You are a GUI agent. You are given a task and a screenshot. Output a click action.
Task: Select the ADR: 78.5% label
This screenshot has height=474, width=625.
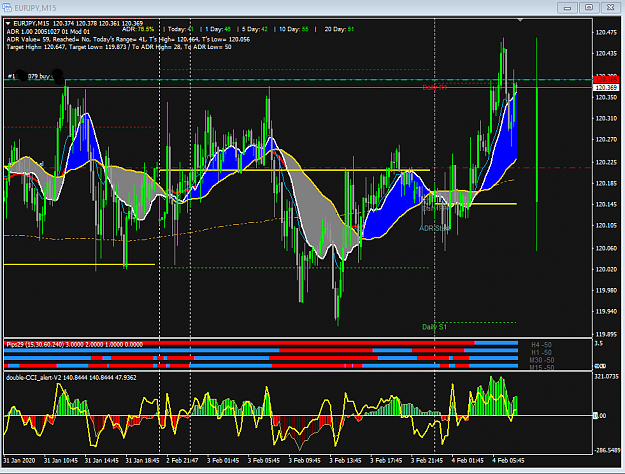[138, 29]
